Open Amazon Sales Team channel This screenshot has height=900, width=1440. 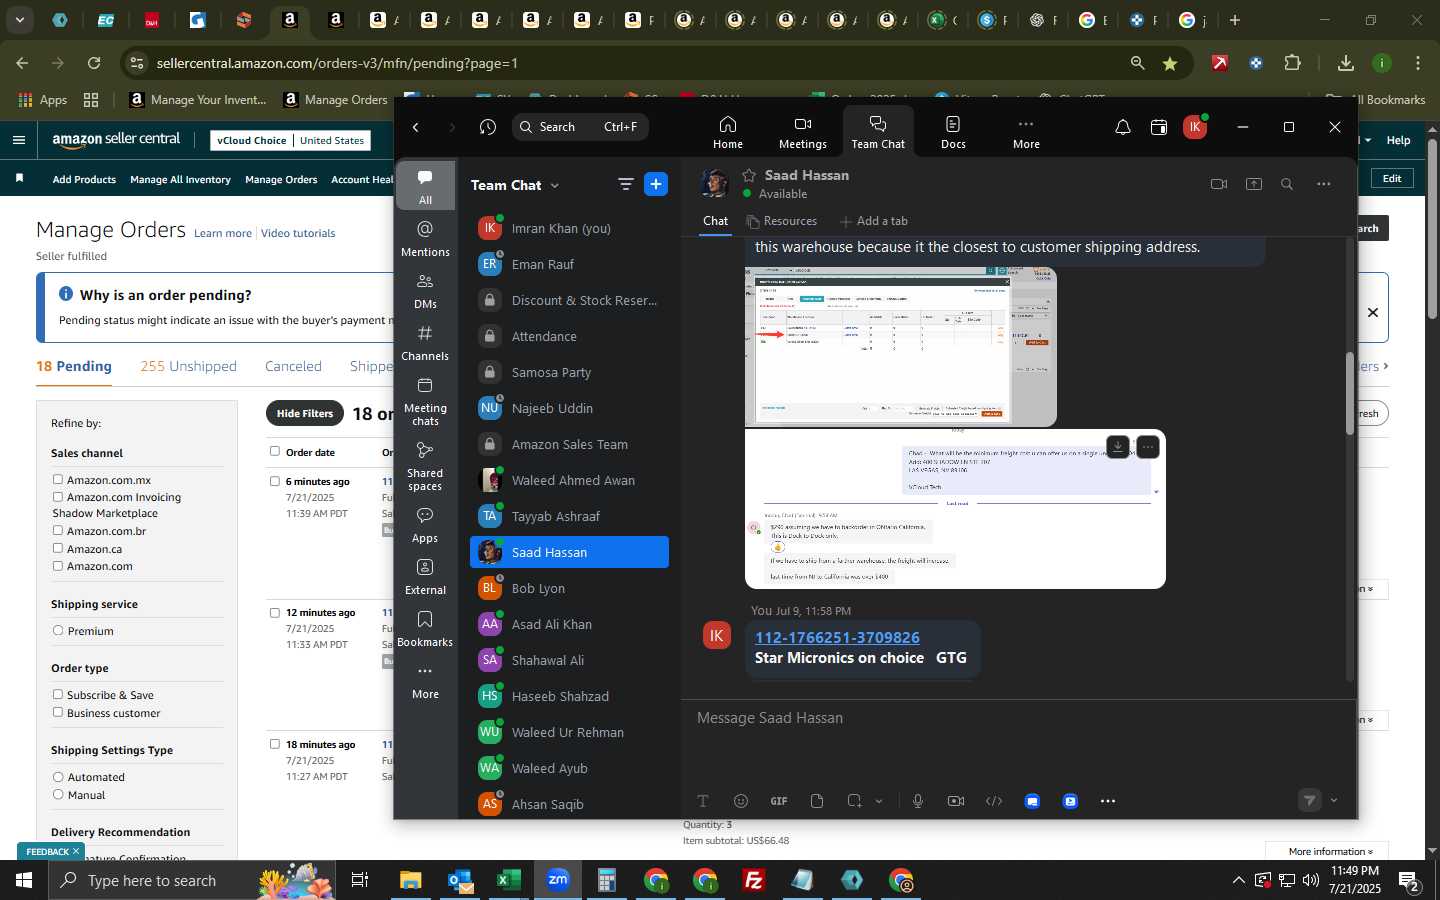point(569,444)
